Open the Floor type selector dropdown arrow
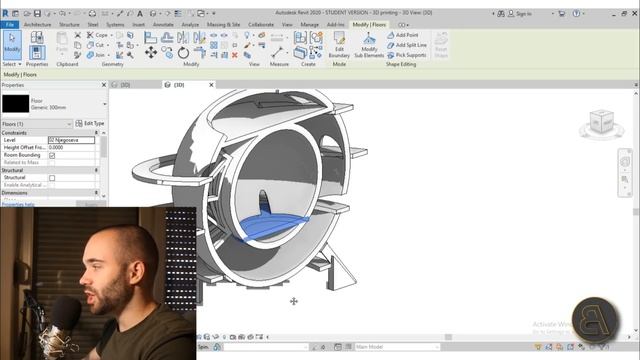Image resolution: width=640 pixels, height=360 pixels. (x=104, y=104)
